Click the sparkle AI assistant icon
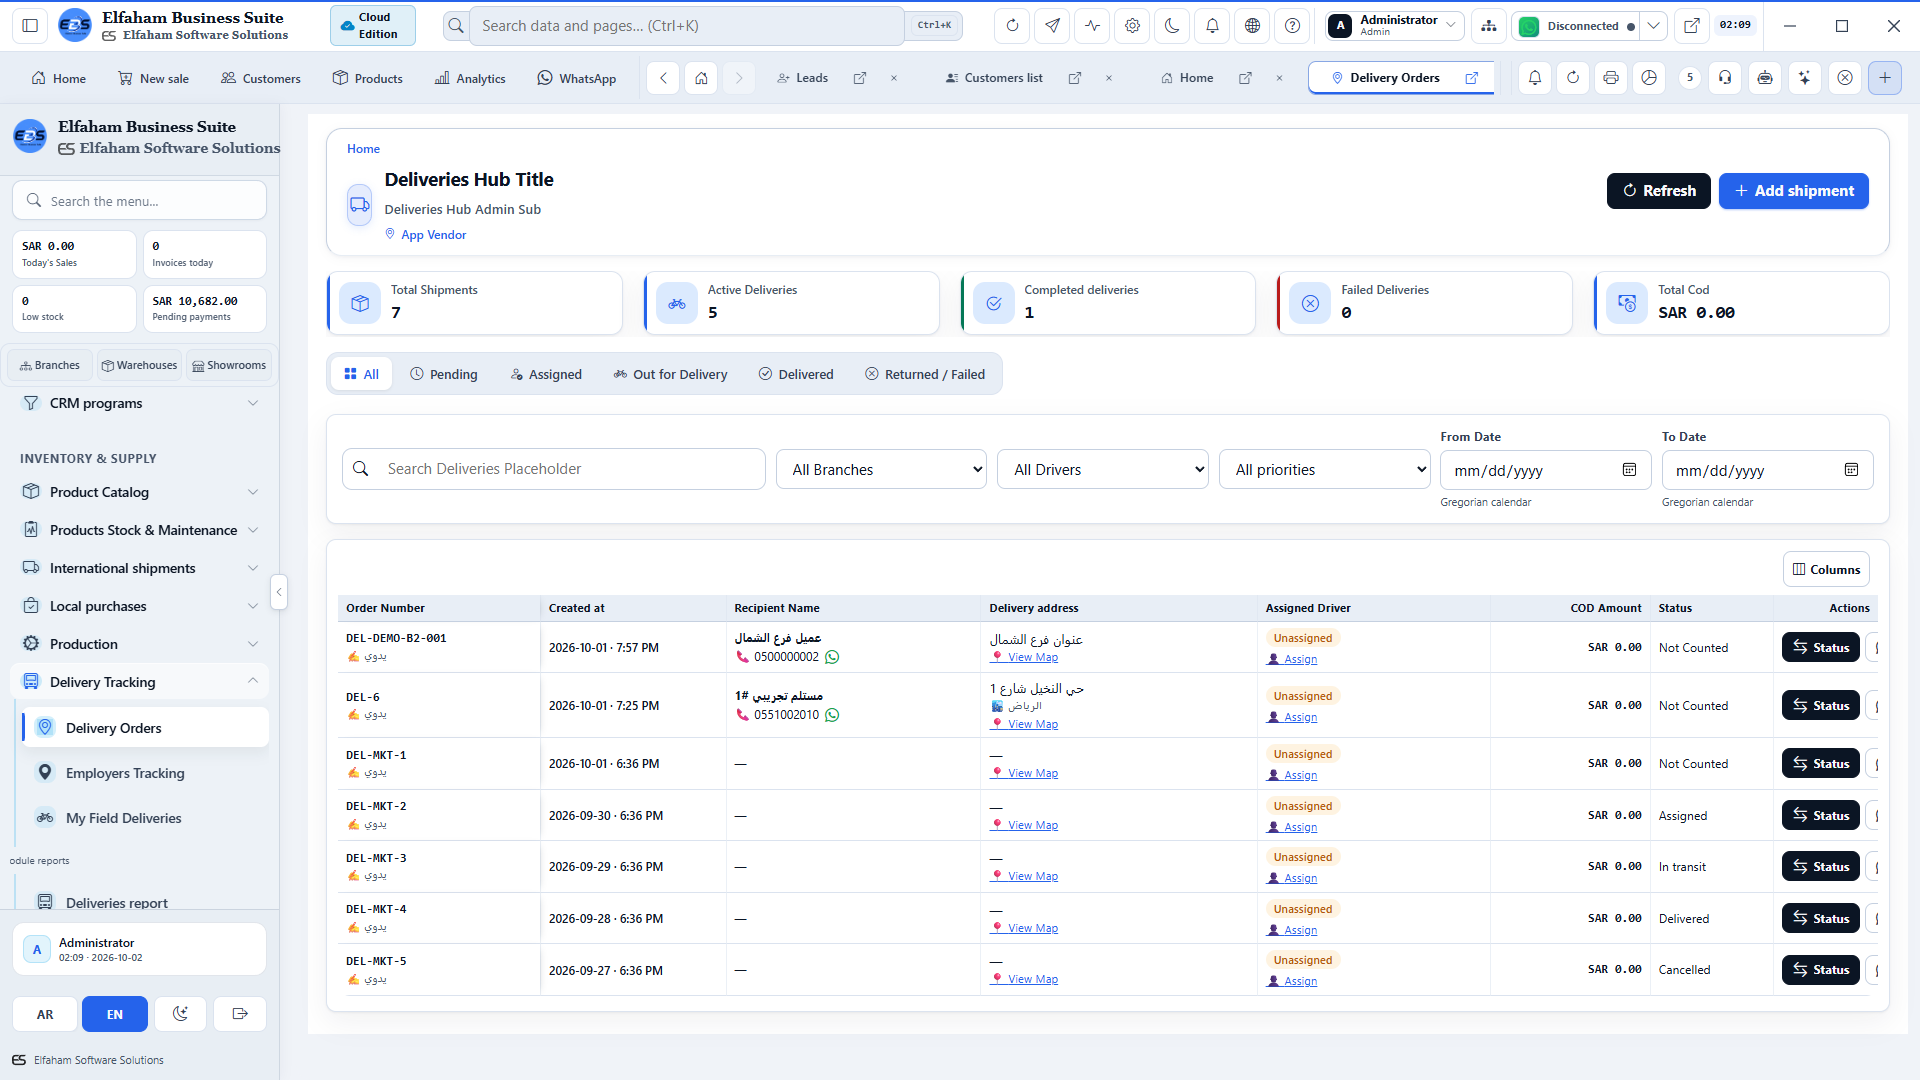Screen dimensions: 1920x1080 pos(1804,78)
